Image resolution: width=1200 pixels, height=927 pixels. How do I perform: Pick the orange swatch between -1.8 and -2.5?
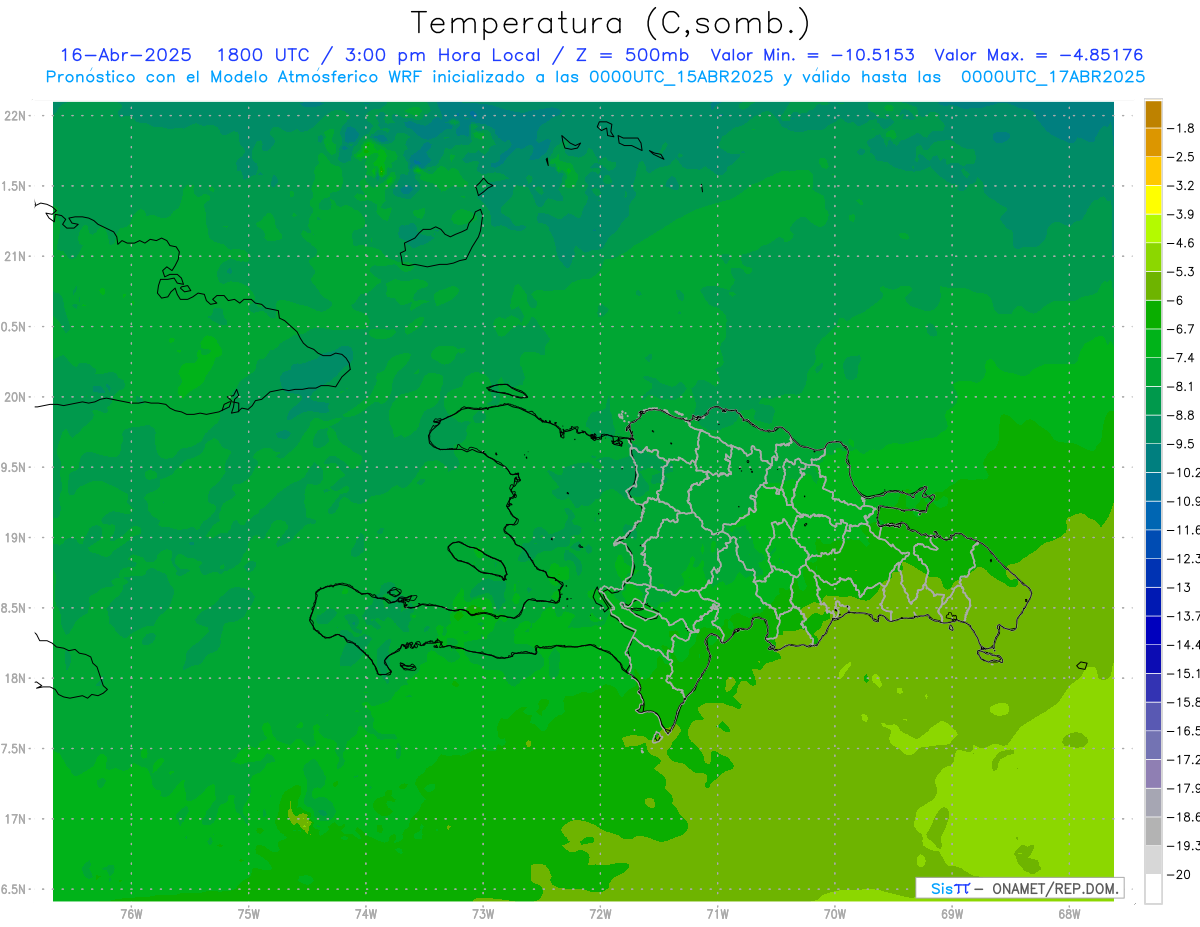click(x=1153, y=142)
